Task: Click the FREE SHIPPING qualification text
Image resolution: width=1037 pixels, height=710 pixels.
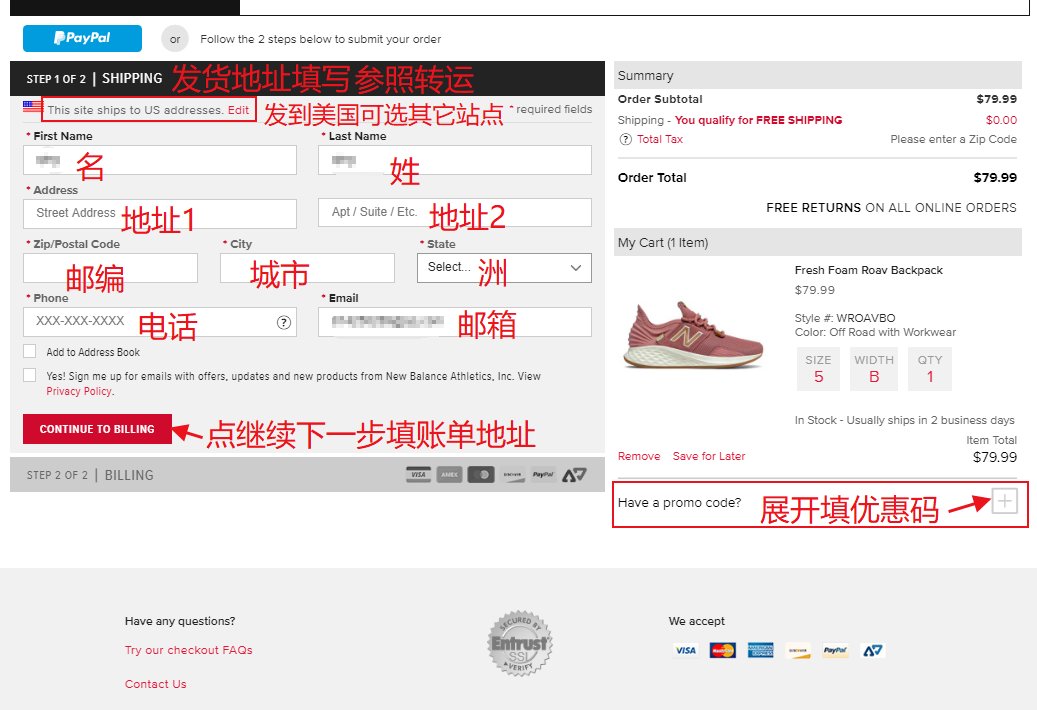Action: click(758, 120)
